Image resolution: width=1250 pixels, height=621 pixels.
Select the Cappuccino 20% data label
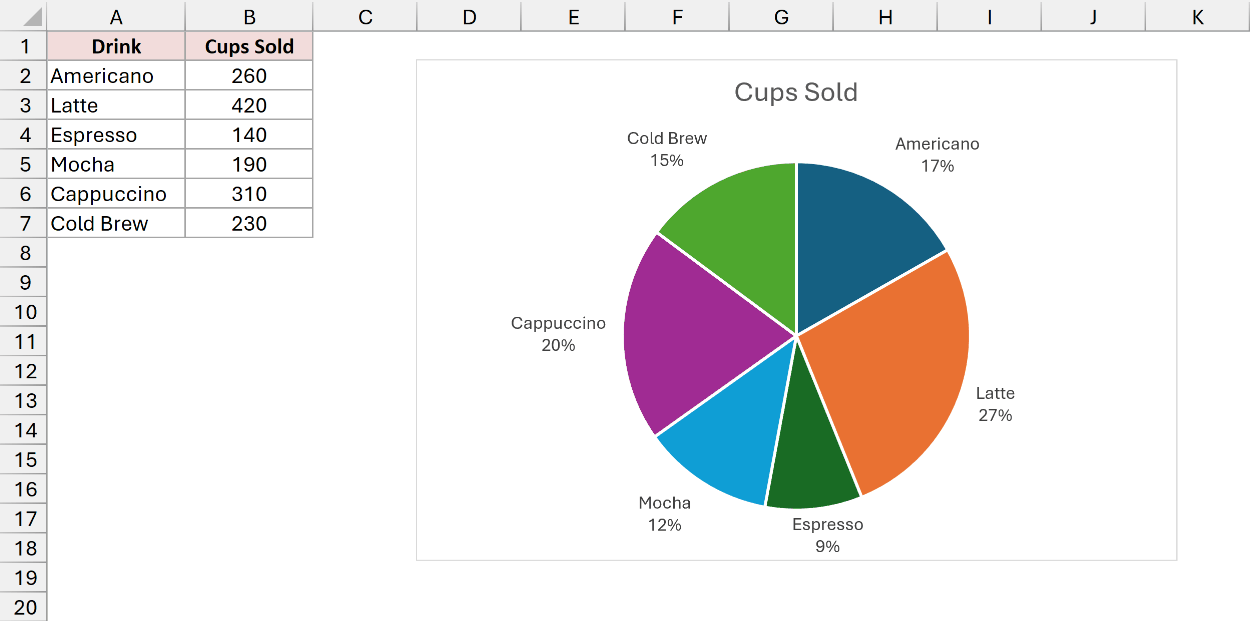[x=558, y=334]
